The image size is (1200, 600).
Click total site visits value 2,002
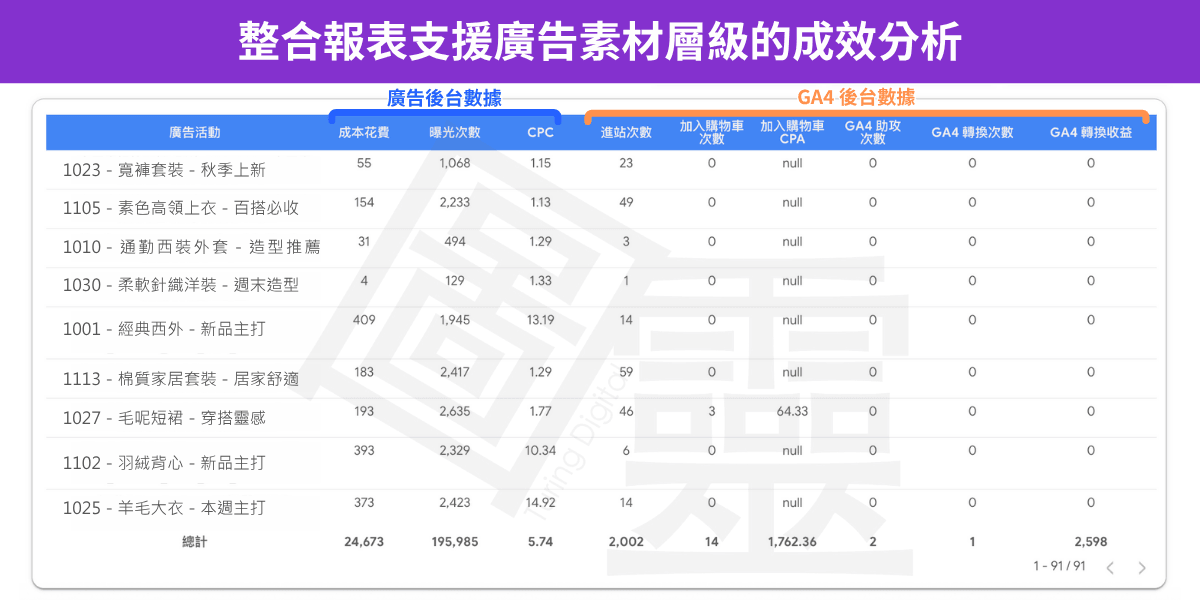pyautogui.click(x=626, y=541)
